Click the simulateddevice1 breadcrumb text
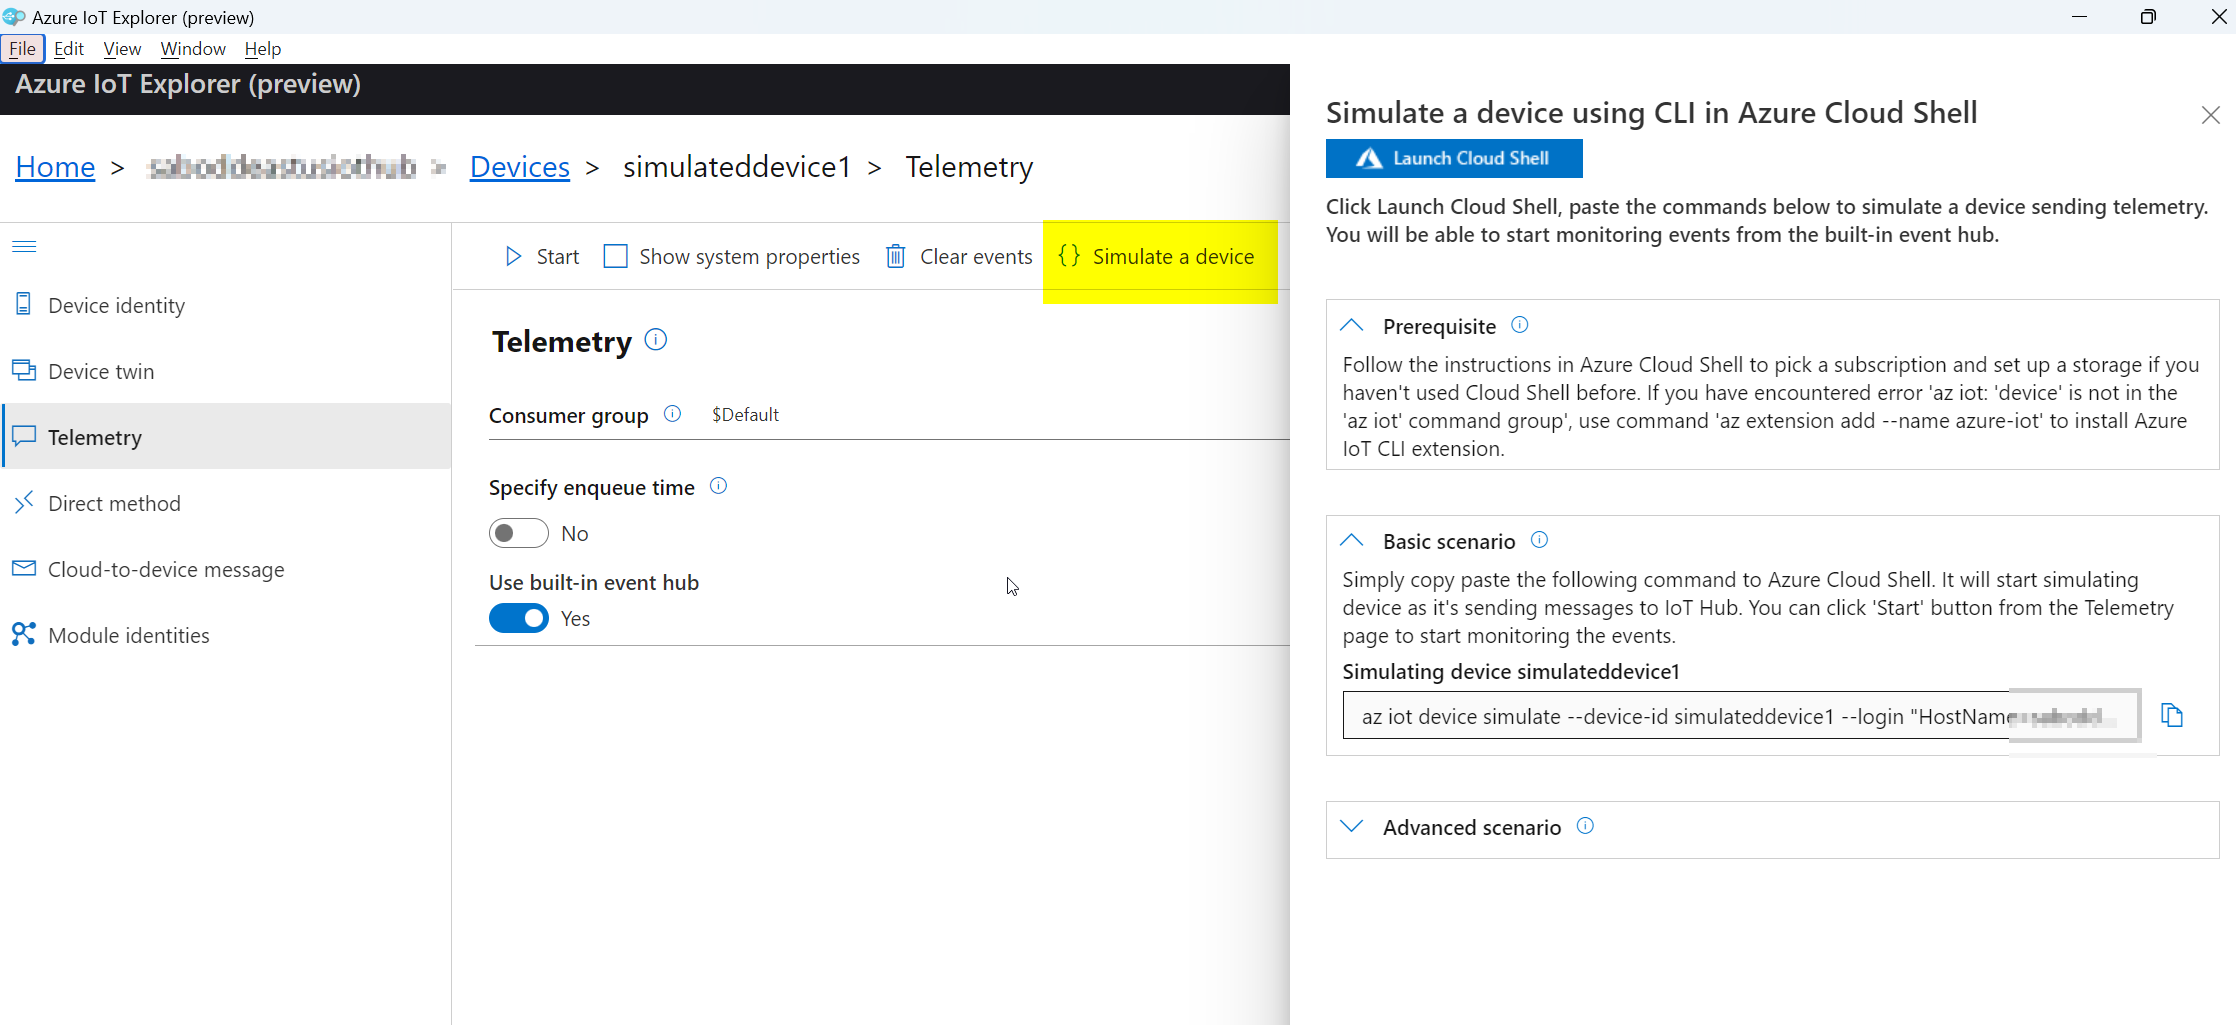Screen dimensions: 2236x1025 (x=737, y=167)
